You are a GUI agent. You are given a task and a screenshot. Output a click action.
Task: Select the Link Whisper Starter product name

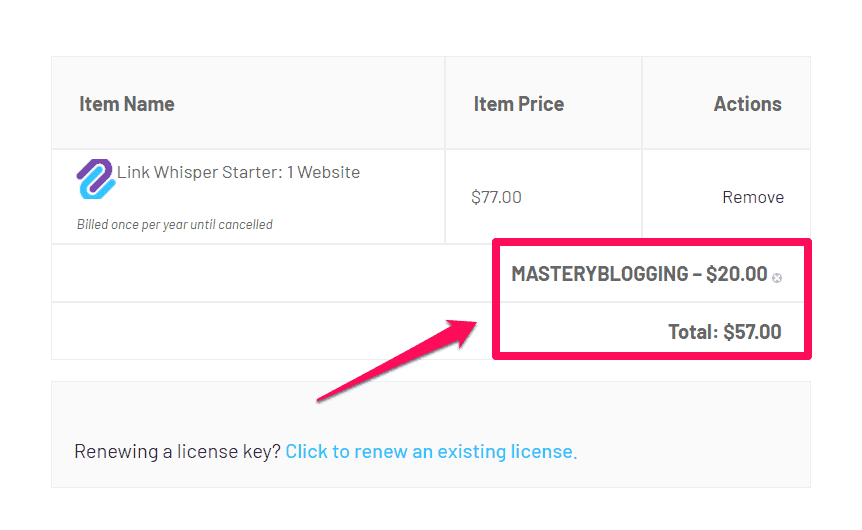coord(238,172)
